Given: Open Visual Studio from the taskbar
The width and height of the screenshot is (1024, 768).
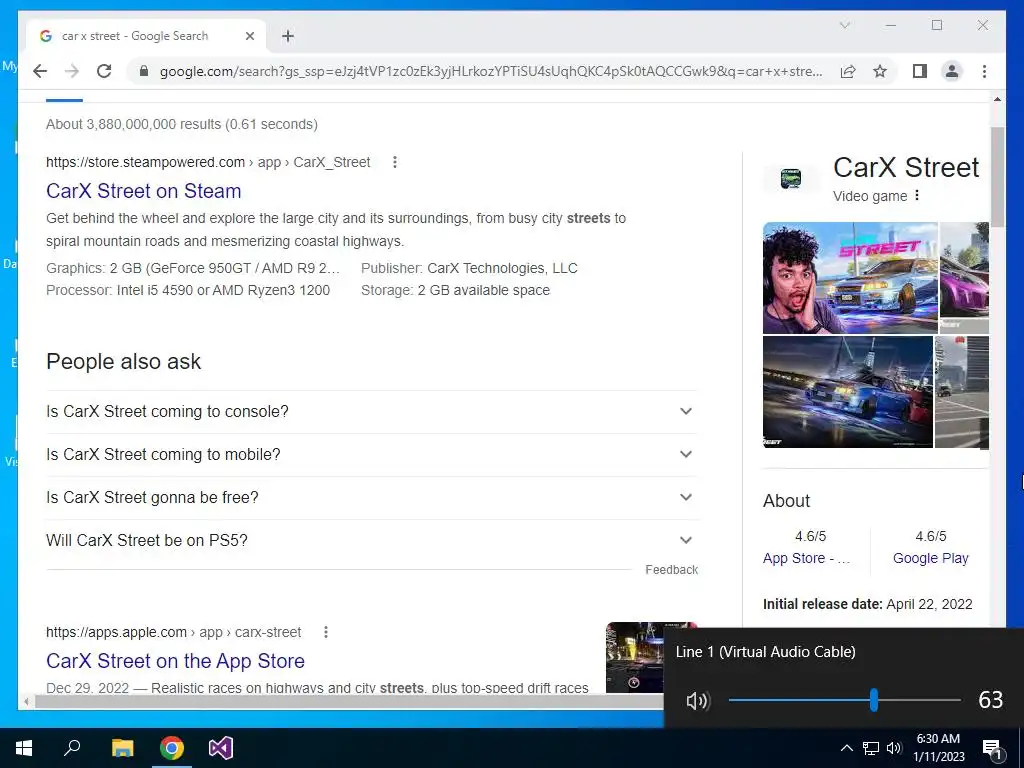Looking at the screenshot, I should pyautogui.click(x=221, y=748).
